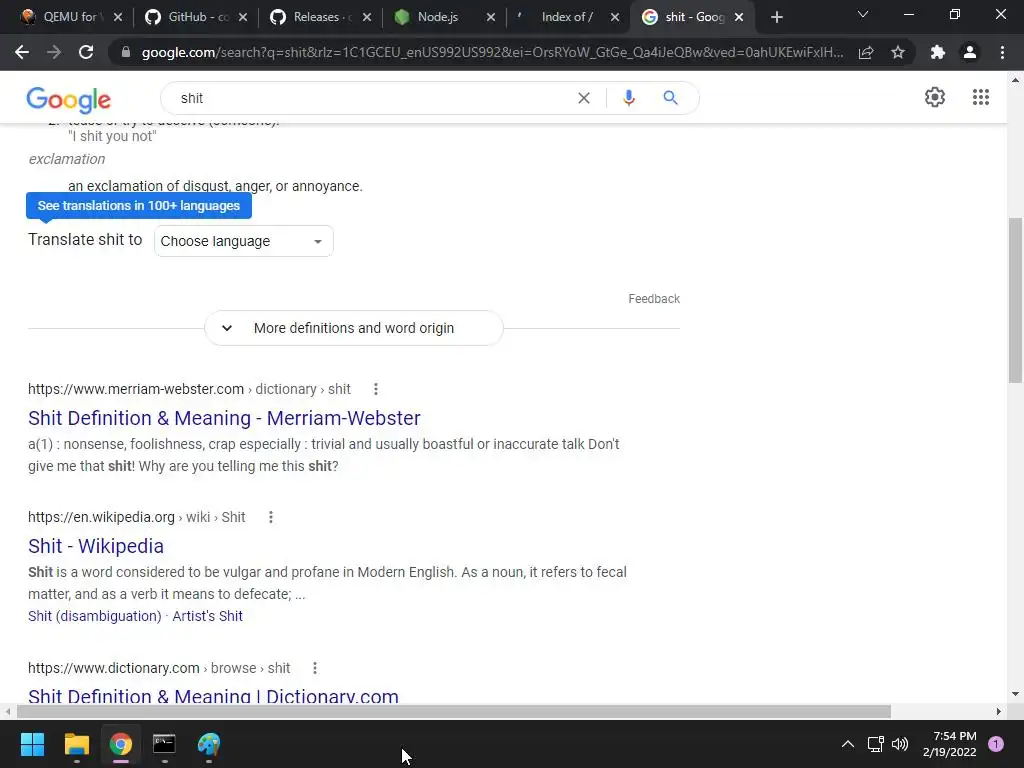
Task: Open the Chrome profile avatar
Action: point(970,52)
